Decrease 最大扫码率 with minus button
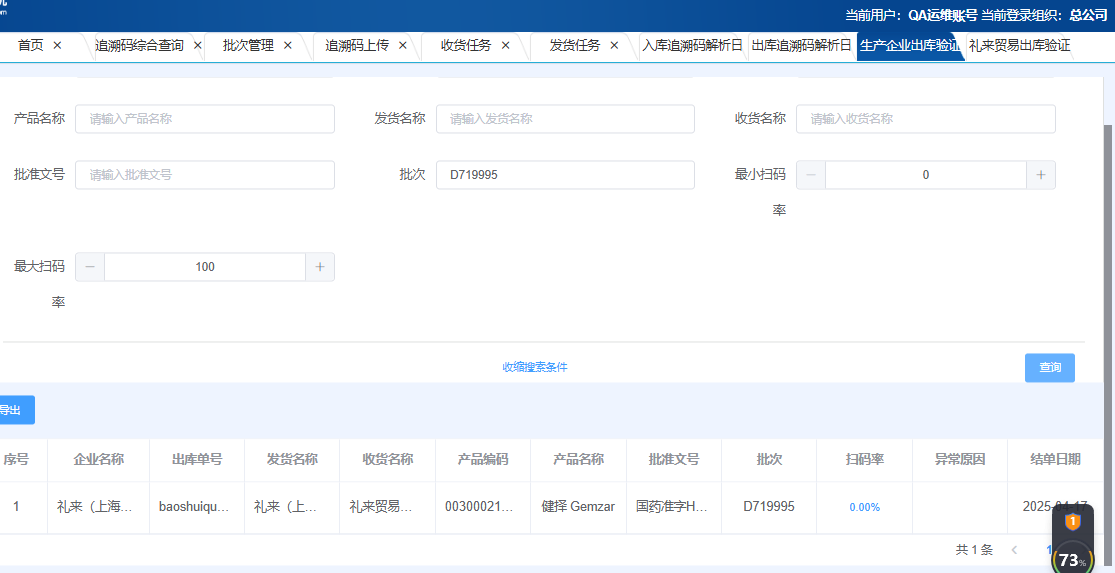Image resolution: width=1115 pixels, height=573 pixels. [x=90, y=267]
